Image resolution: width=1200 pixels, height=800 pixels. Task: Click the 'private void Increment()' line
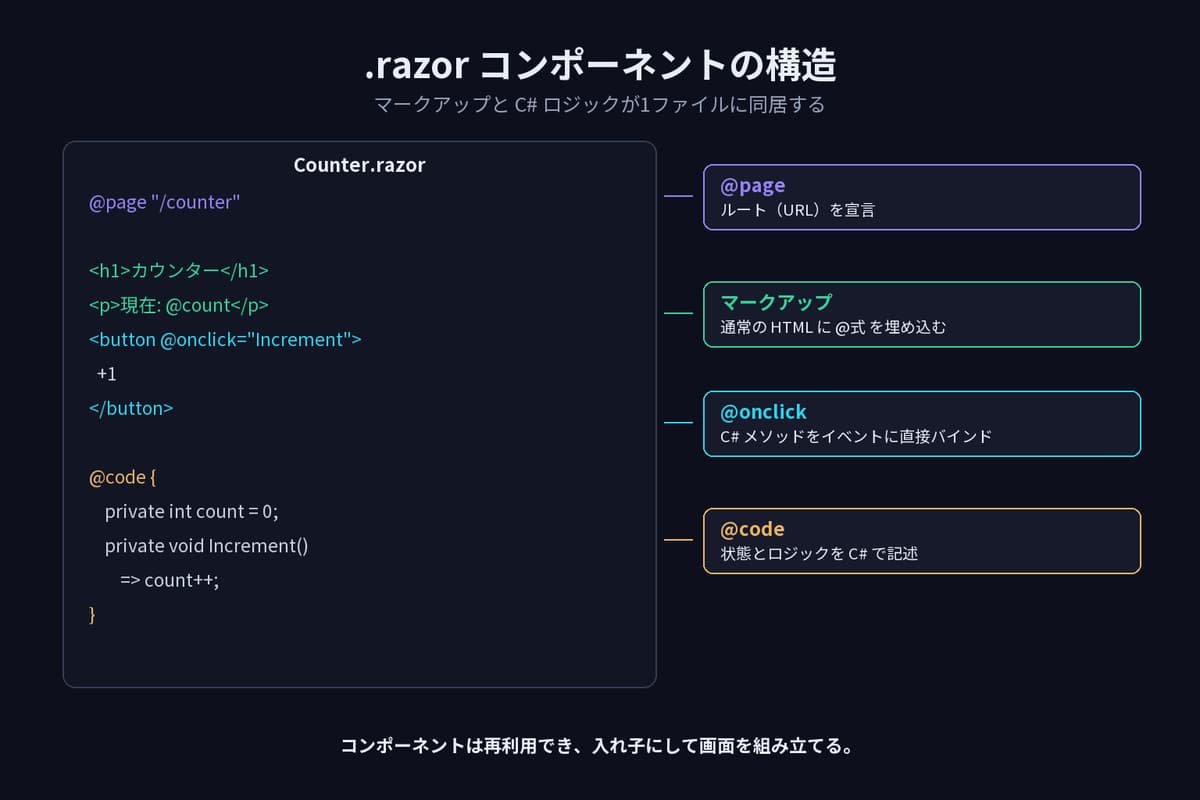(207, 546)
